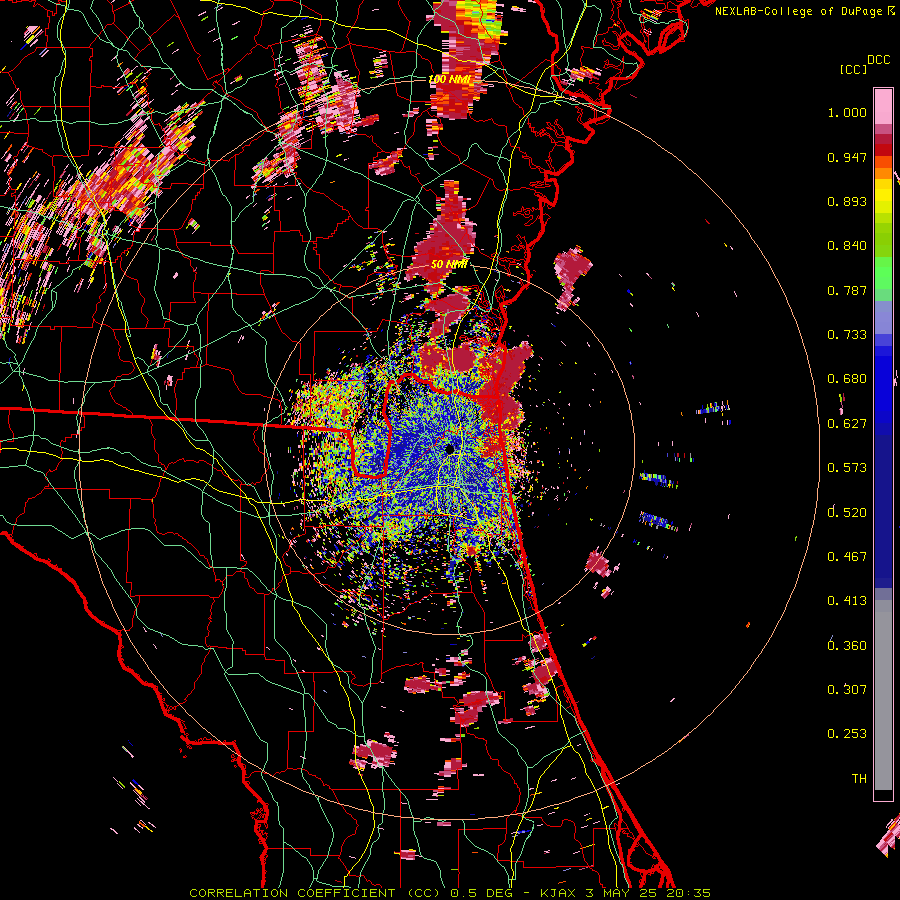
Task: Click the pink top segment of color bar
Action: 883,106
